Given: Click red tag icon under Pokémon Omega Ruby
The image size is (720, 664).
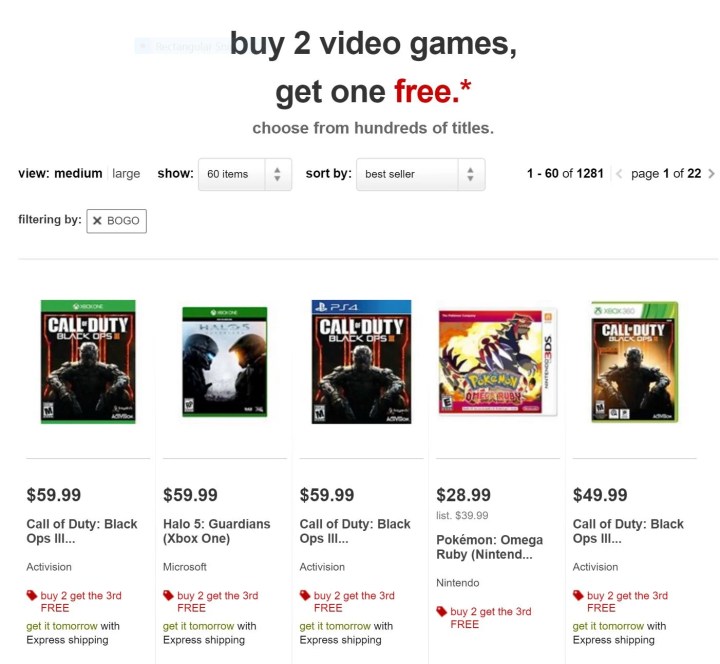Looking at the screenshot, I should click(x=441, y=611).
